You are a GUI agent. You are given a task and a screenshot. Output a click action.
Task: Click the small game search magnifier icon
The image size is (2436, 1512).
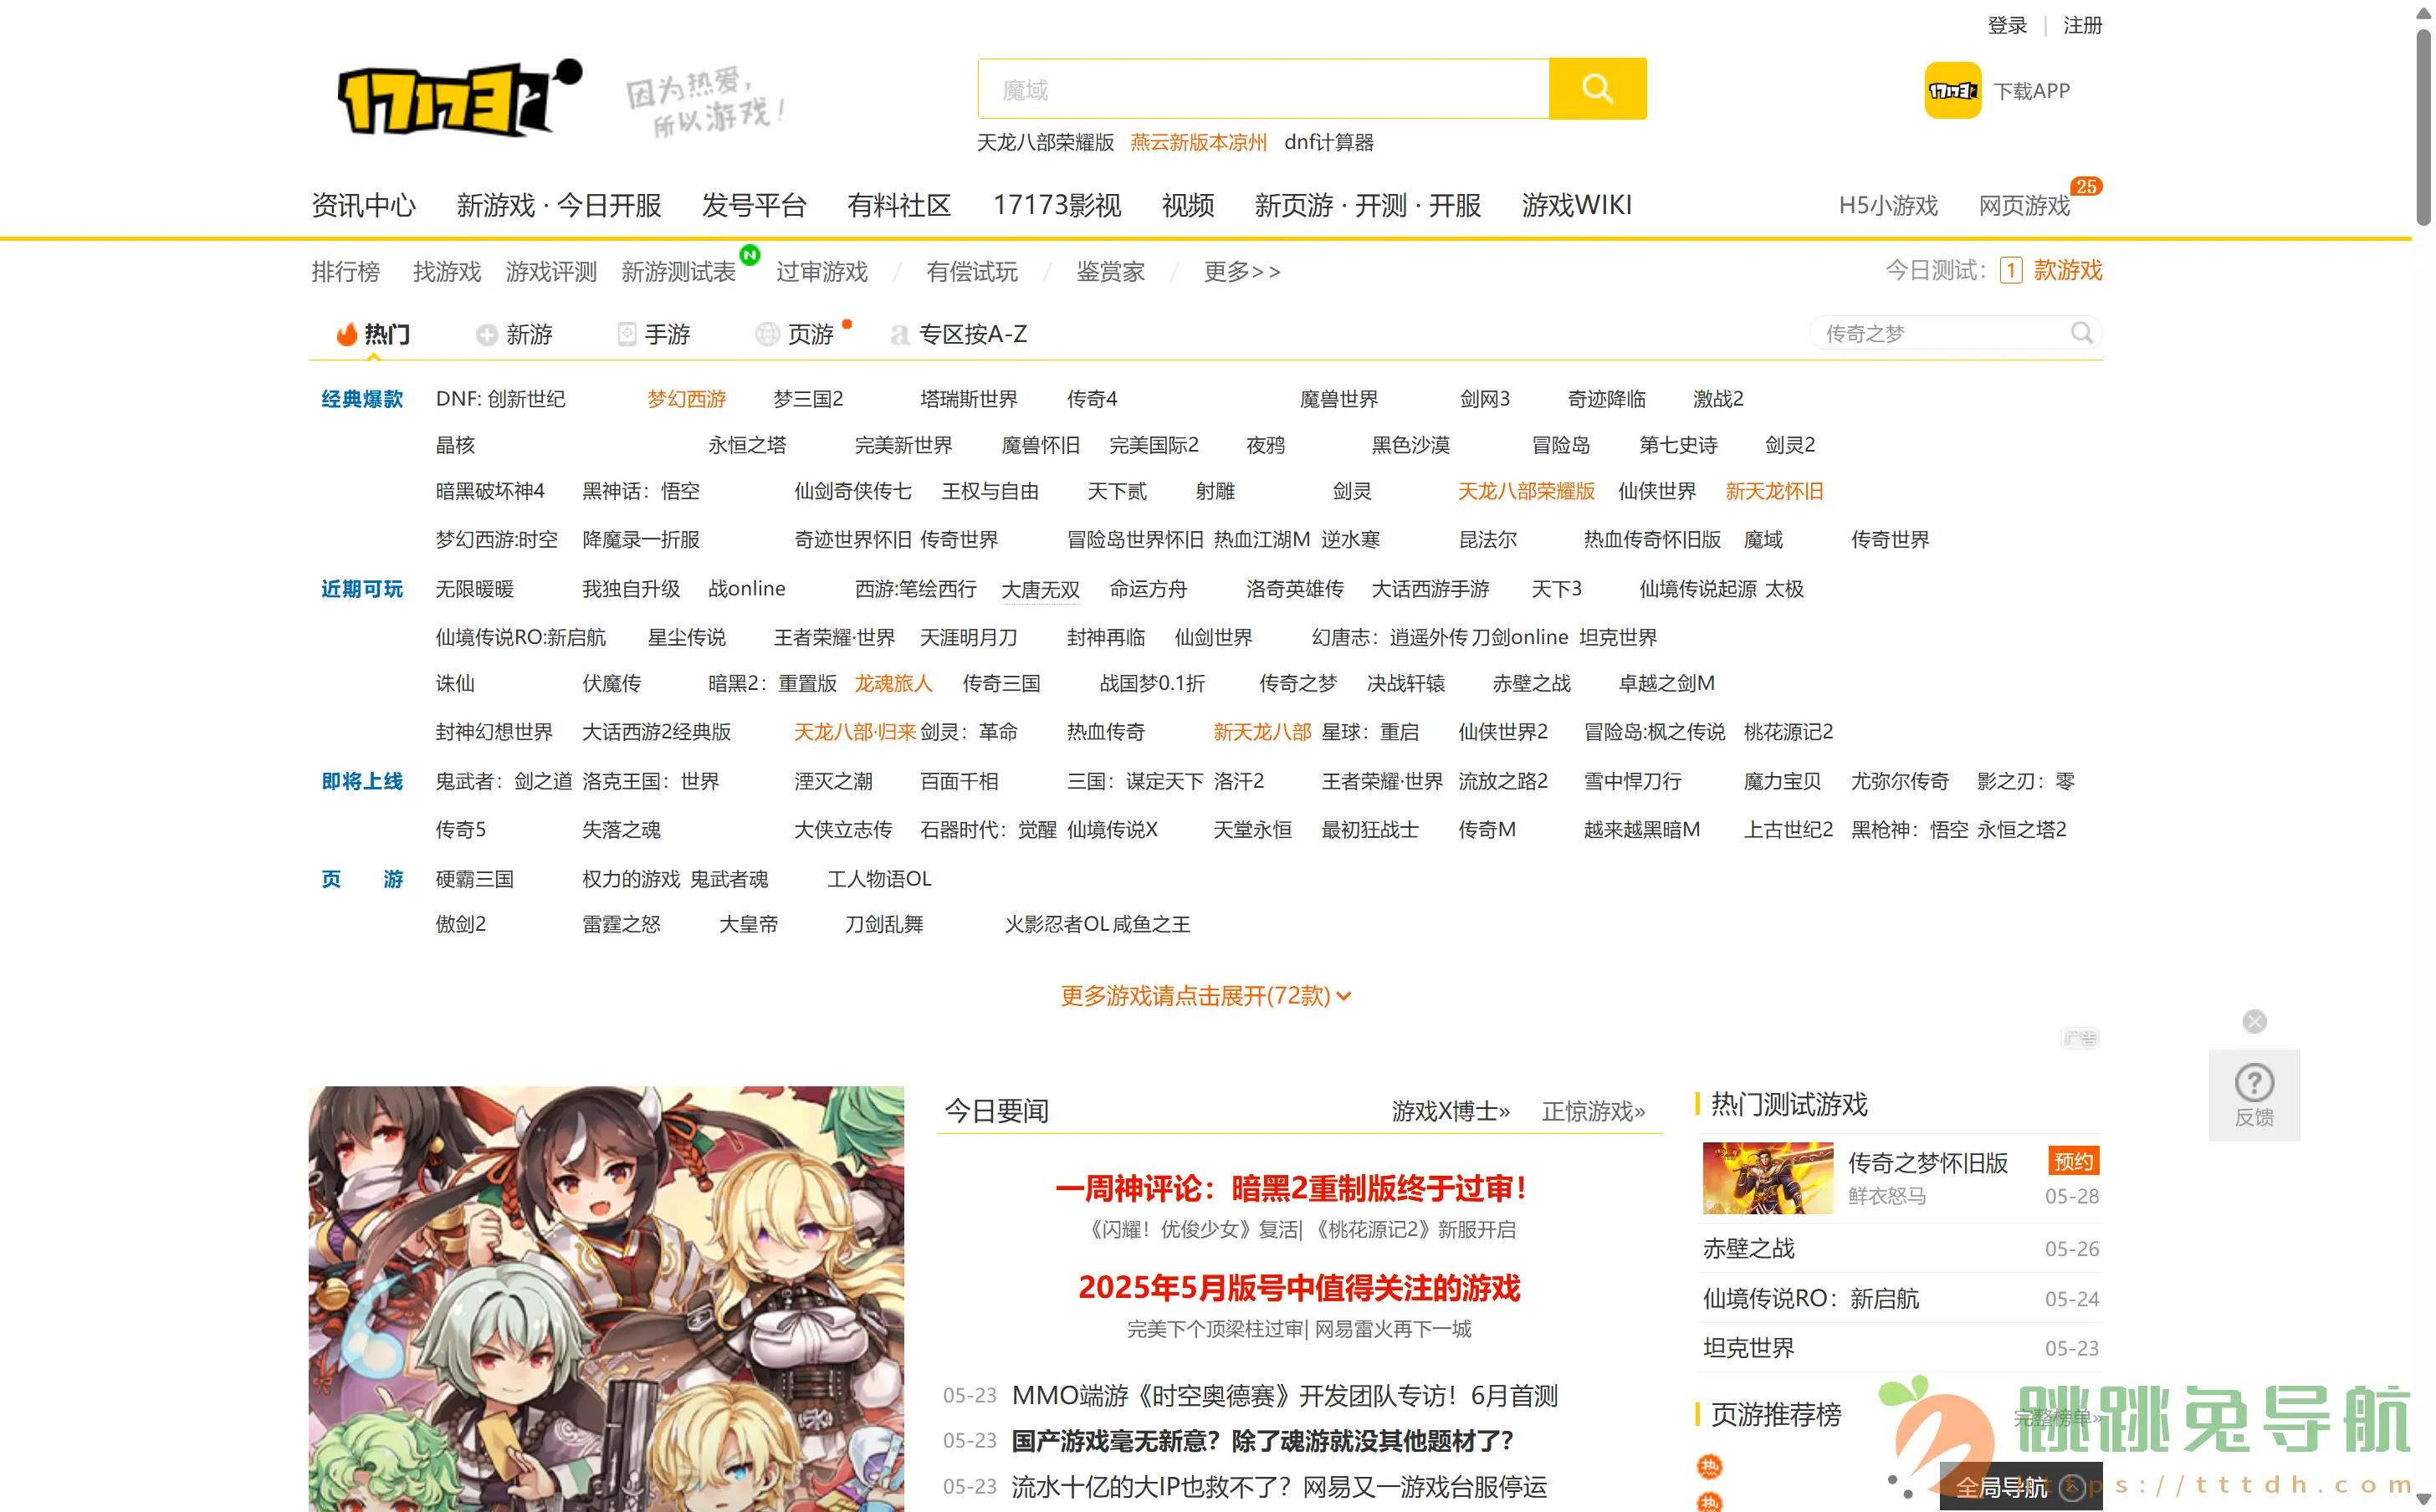click(2081, 333)
